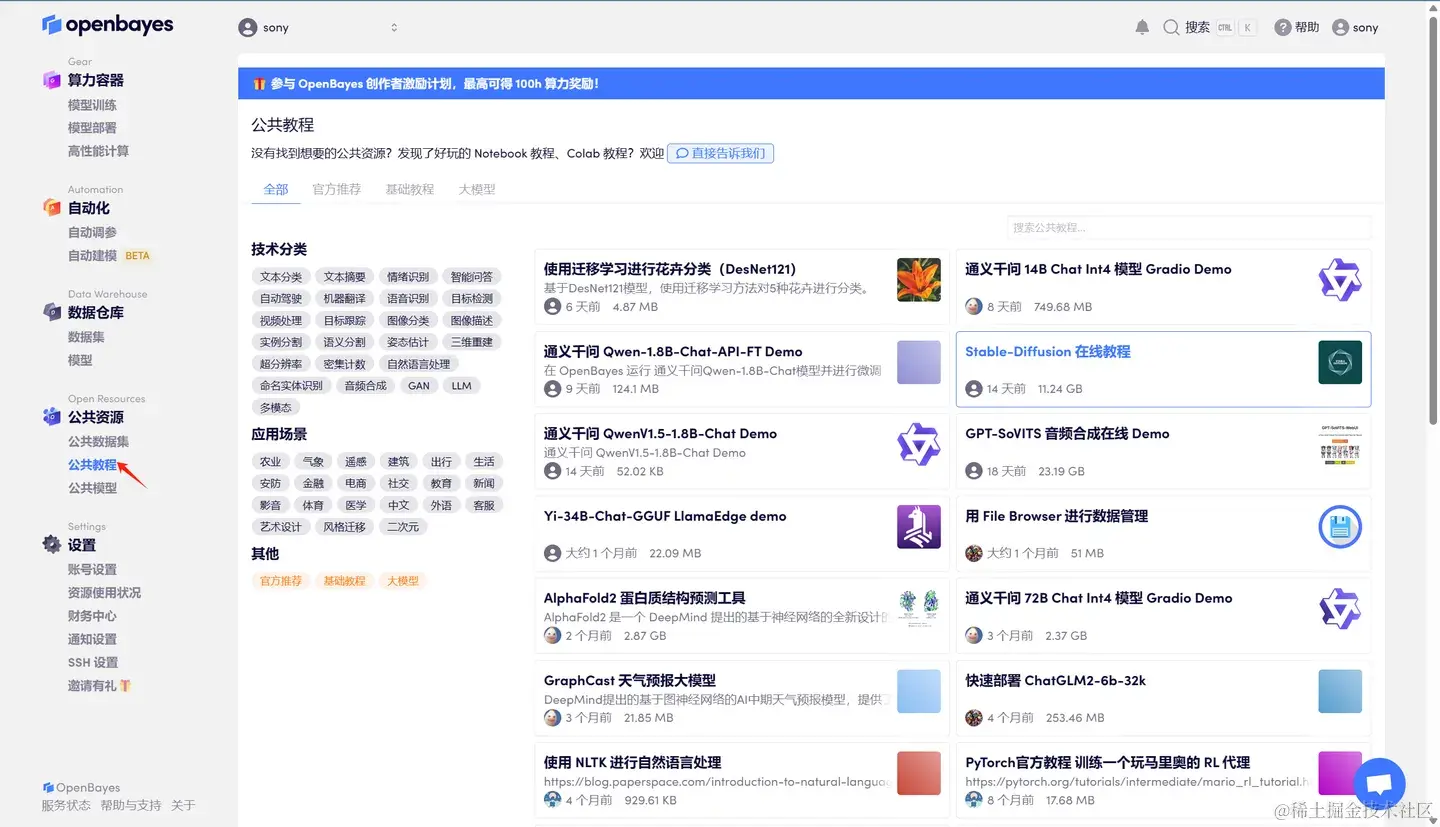
Task: Open 自动建模 BETA in sidebar
Action: (x=109, y=255)
